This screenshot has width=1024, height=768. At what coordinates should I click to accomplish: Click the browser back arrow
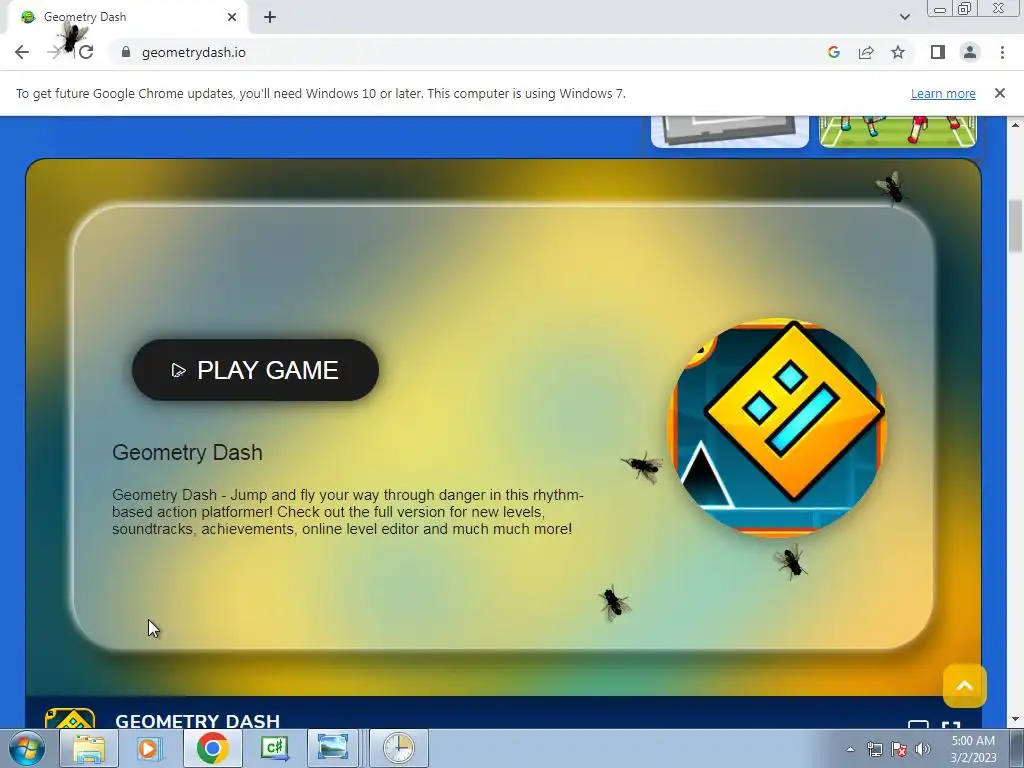click(x=22, y=52)
